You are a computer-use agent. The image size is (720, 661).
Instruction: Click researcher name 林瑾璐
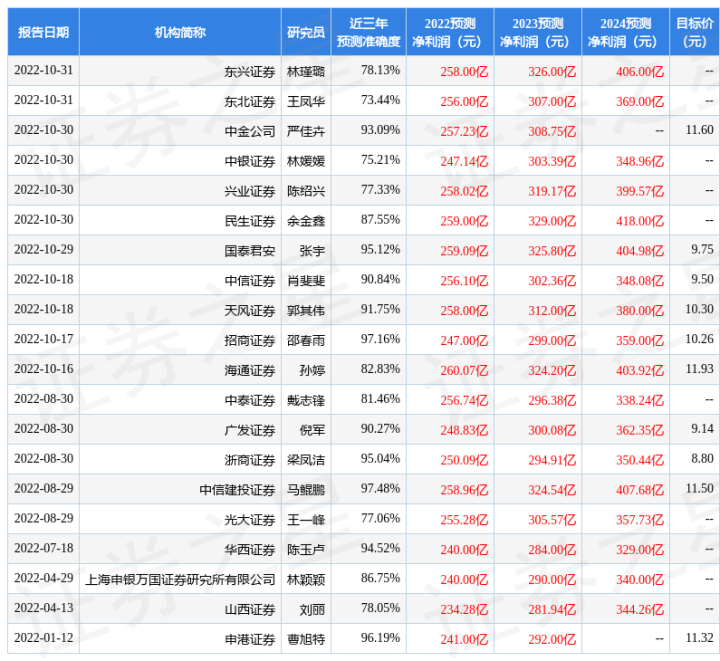306,72
